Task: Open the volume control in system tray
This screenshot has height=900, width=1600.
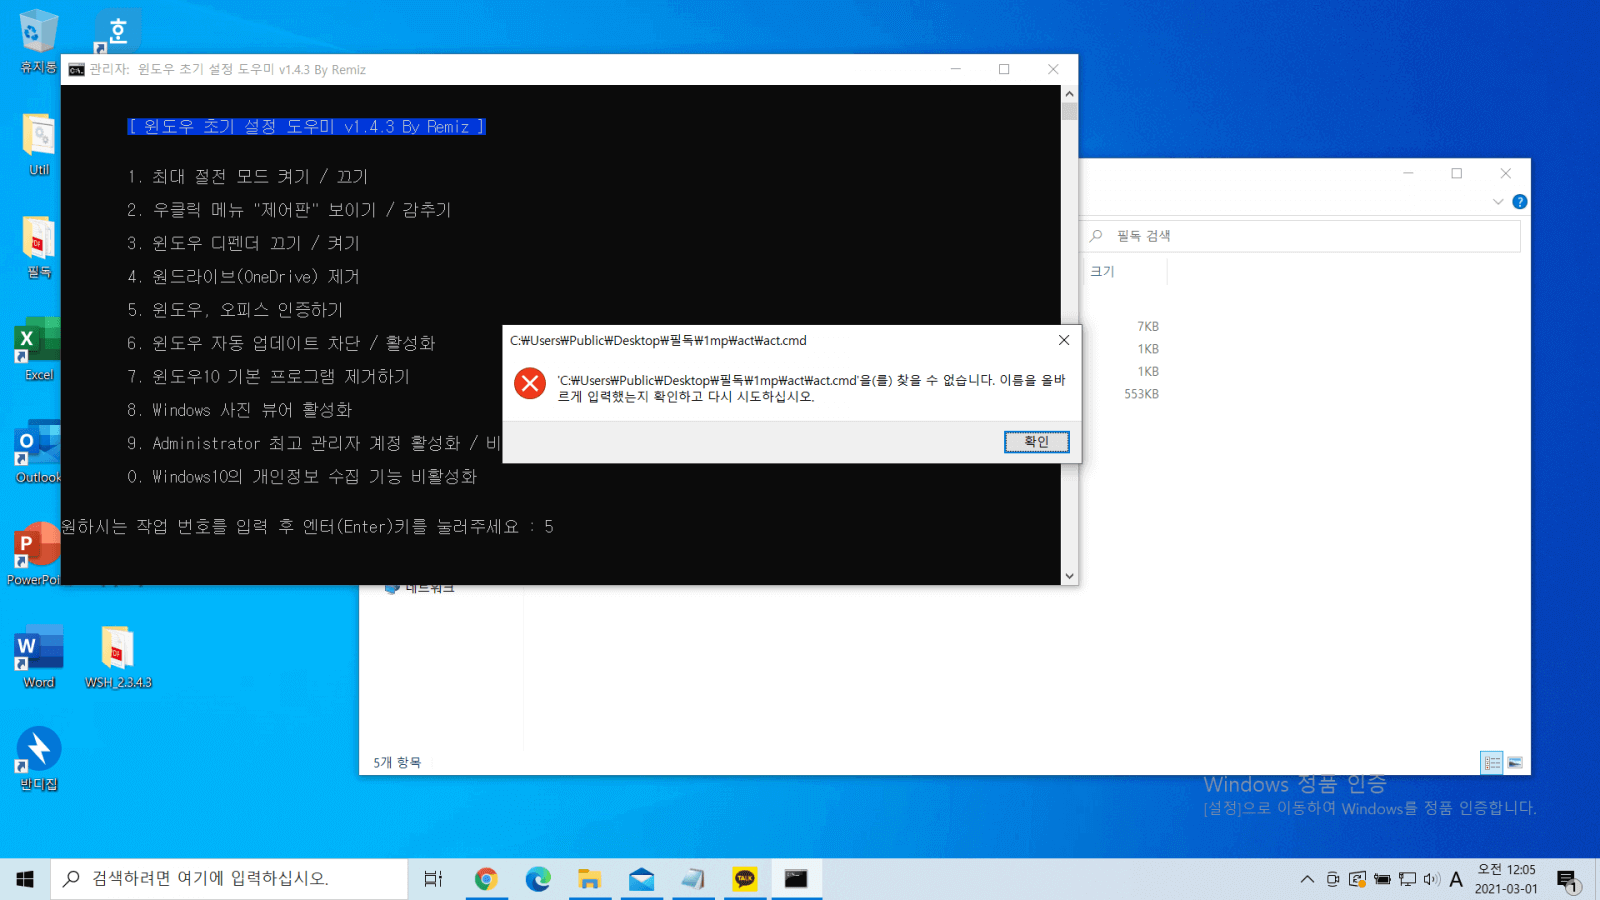Action: (1432, 879)
